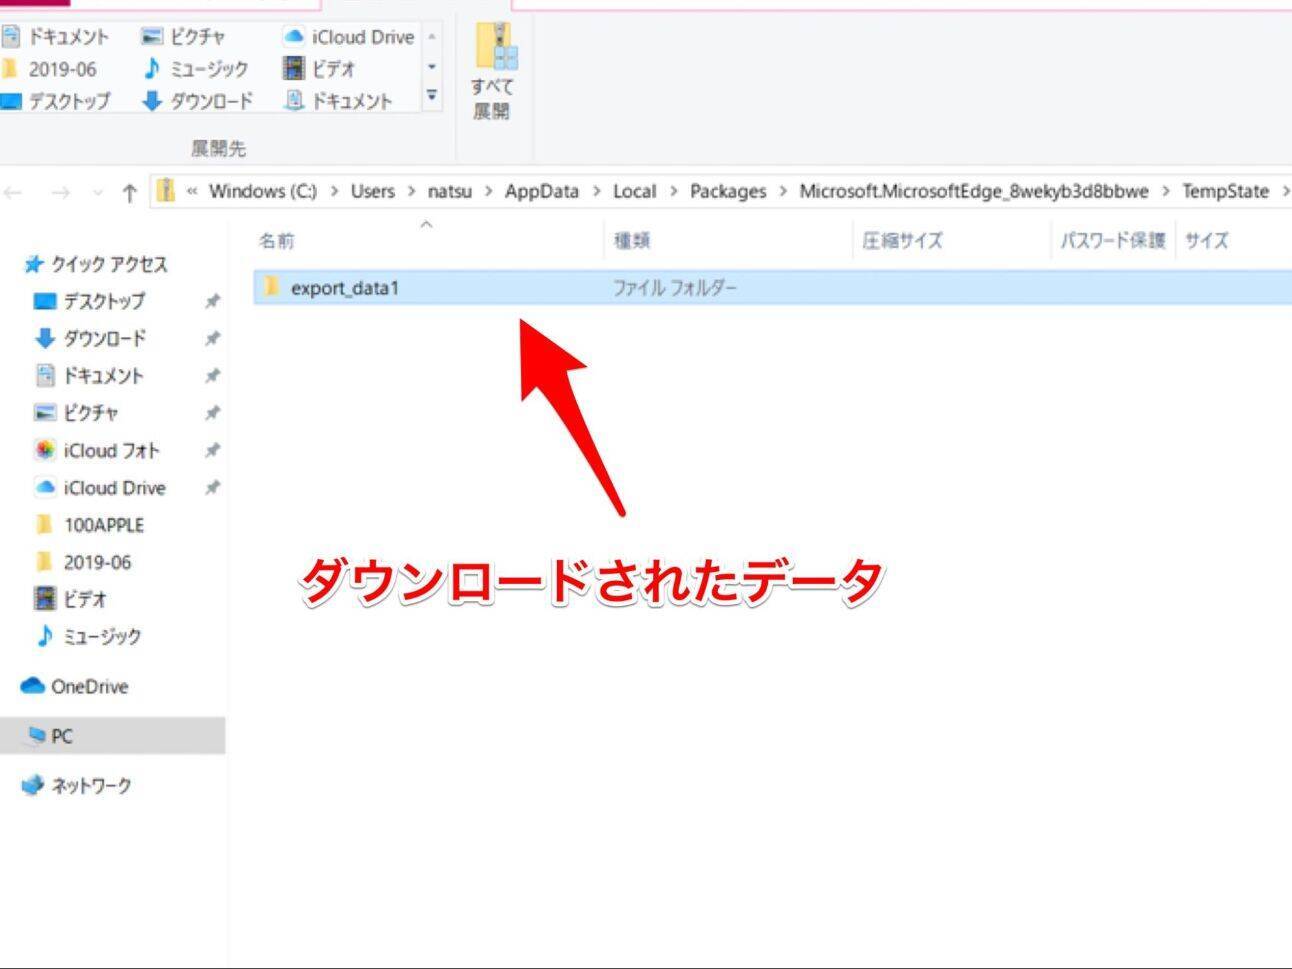Select ダウンロード in the extract destination list
Image resolution: width=1292 pixels, height=969 pixels.
tap(210, 101)
